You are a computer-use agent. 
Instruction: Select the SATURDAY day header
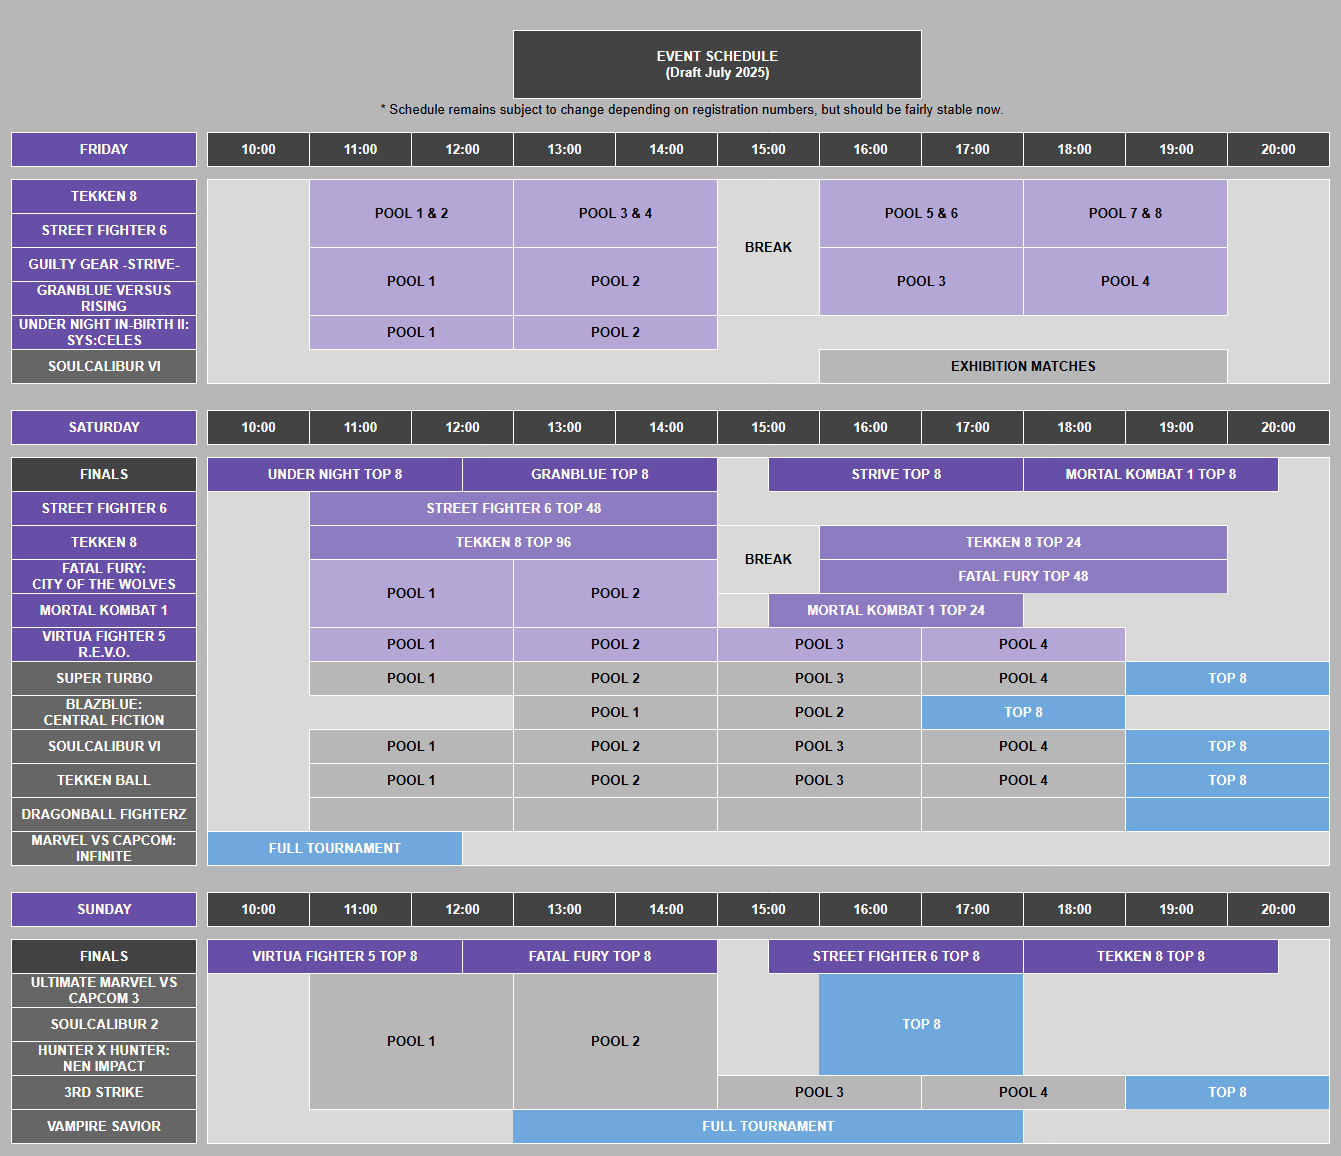[103, 427]
